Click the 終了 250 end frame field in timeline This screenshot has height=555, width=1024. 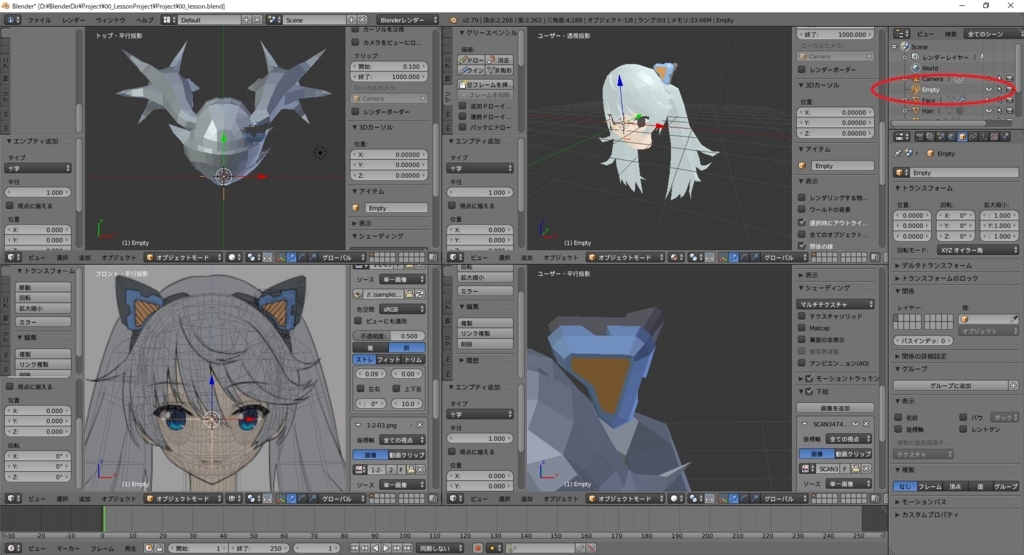[x=258, y=548]
